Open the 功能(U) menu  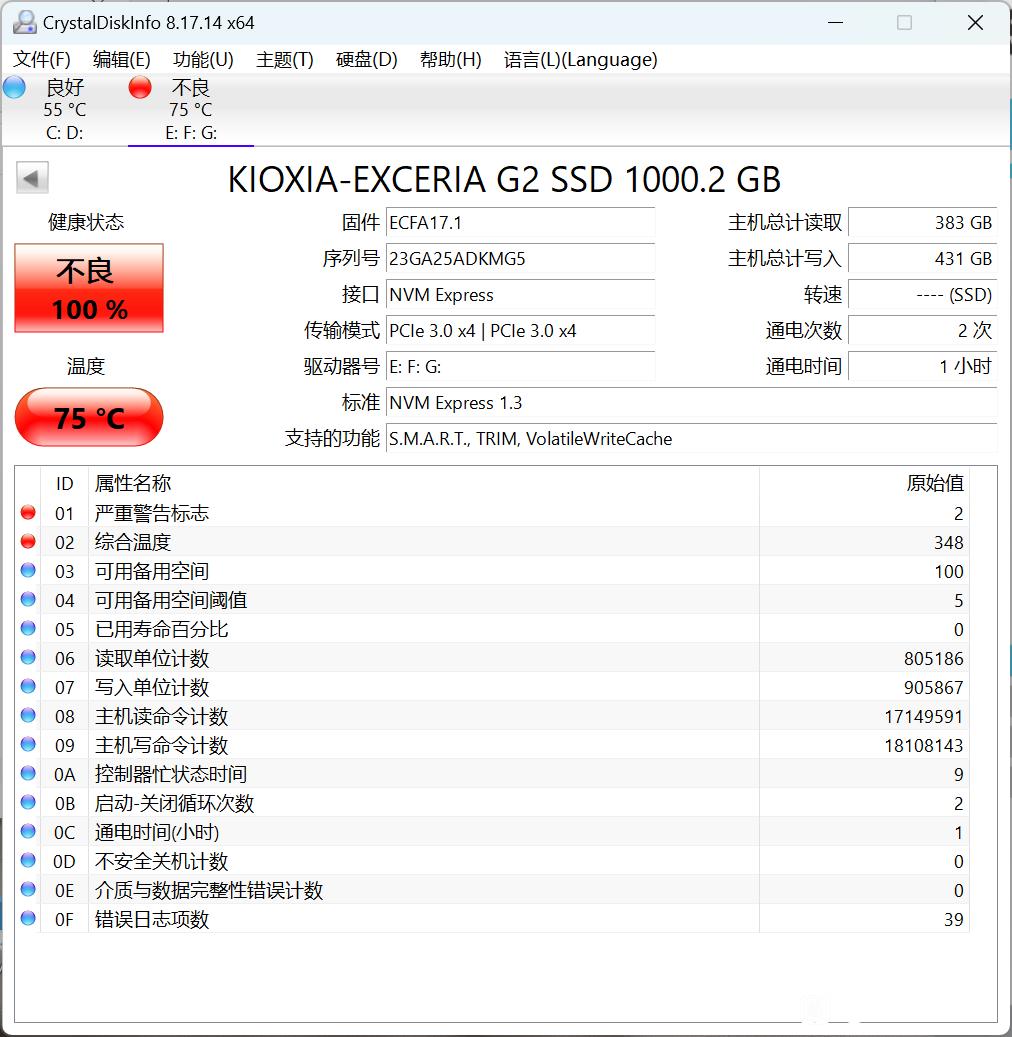point(203,60)
